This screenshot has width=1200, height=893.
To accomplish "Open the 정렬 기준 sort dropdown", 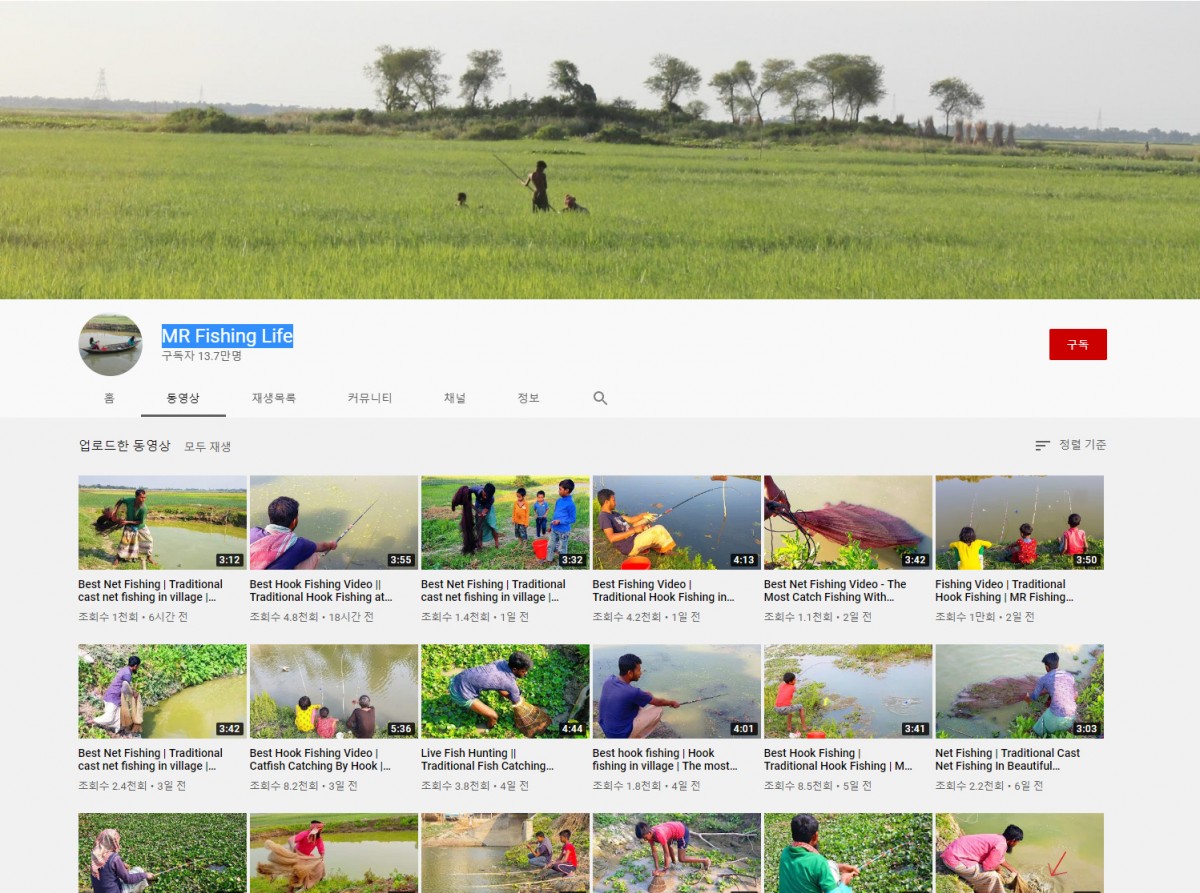I will tap(1071, 445).
